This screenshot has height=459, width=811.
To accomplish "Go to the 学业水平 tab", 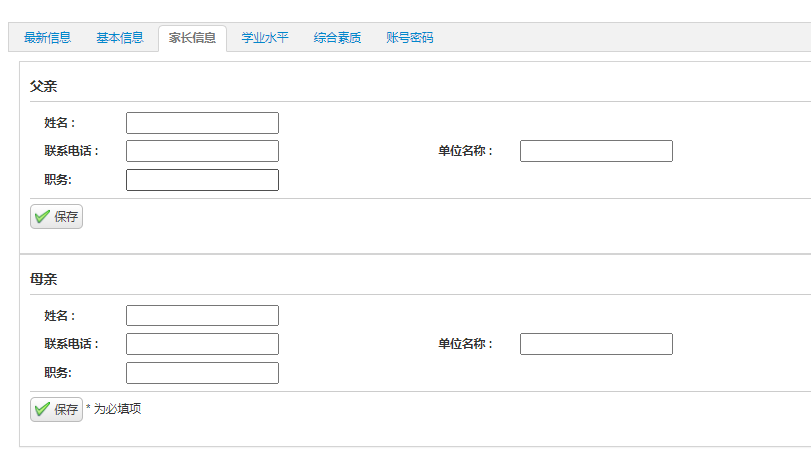I will (x=265, y=38).
